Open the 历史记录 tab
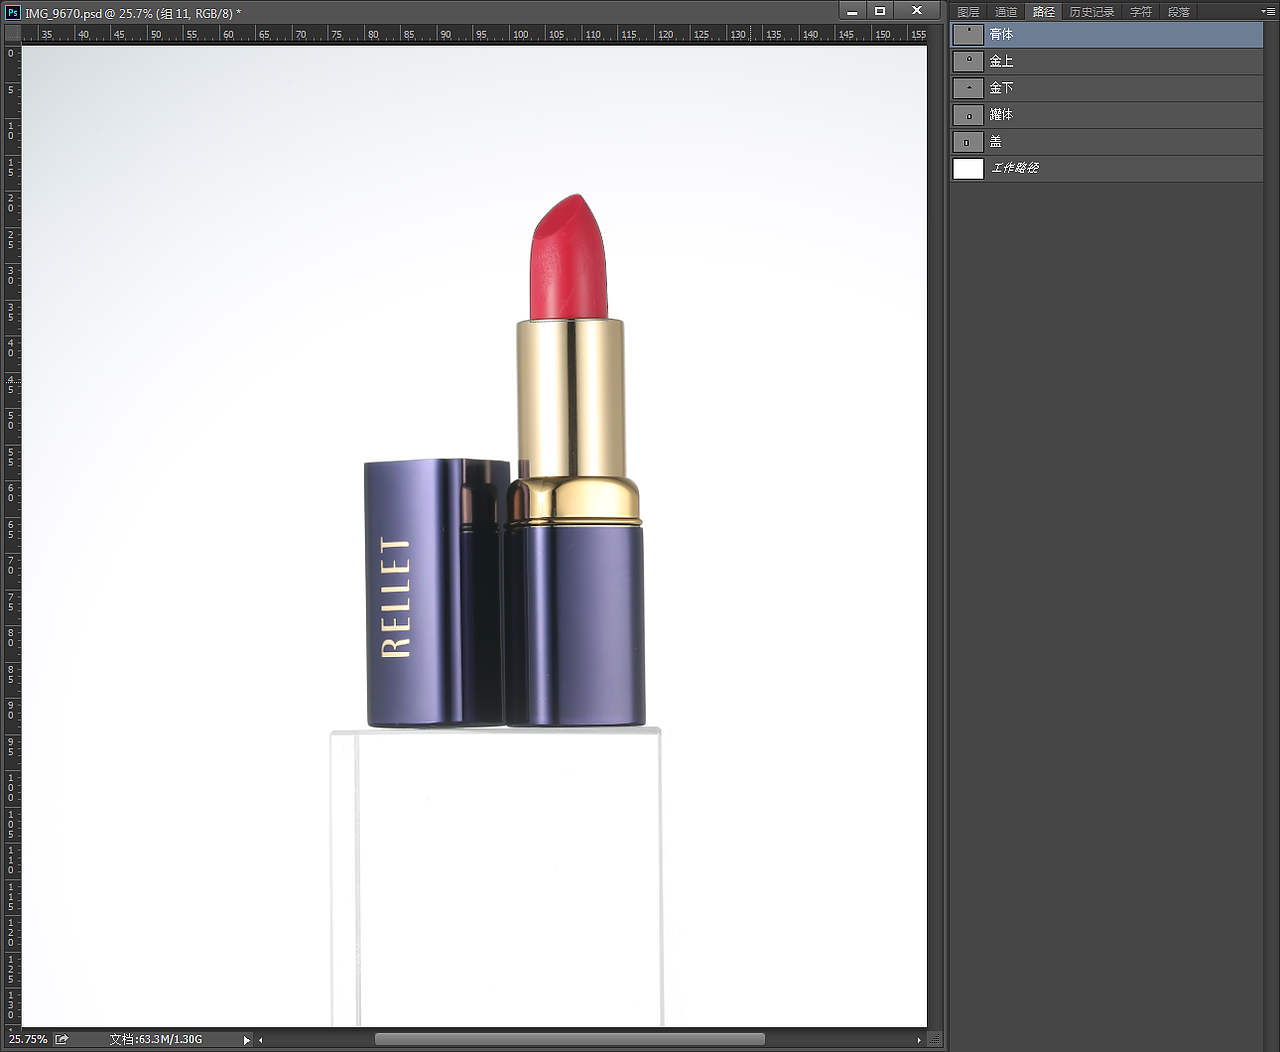Image resolution: width=1280 pixels, height=1052 pixels. (1091, 12)
